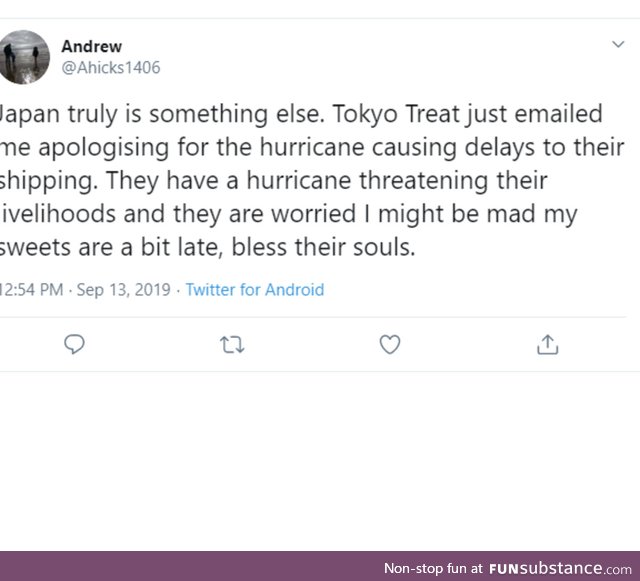Click the 'Non-stop fun at' text

click(433, 568)
